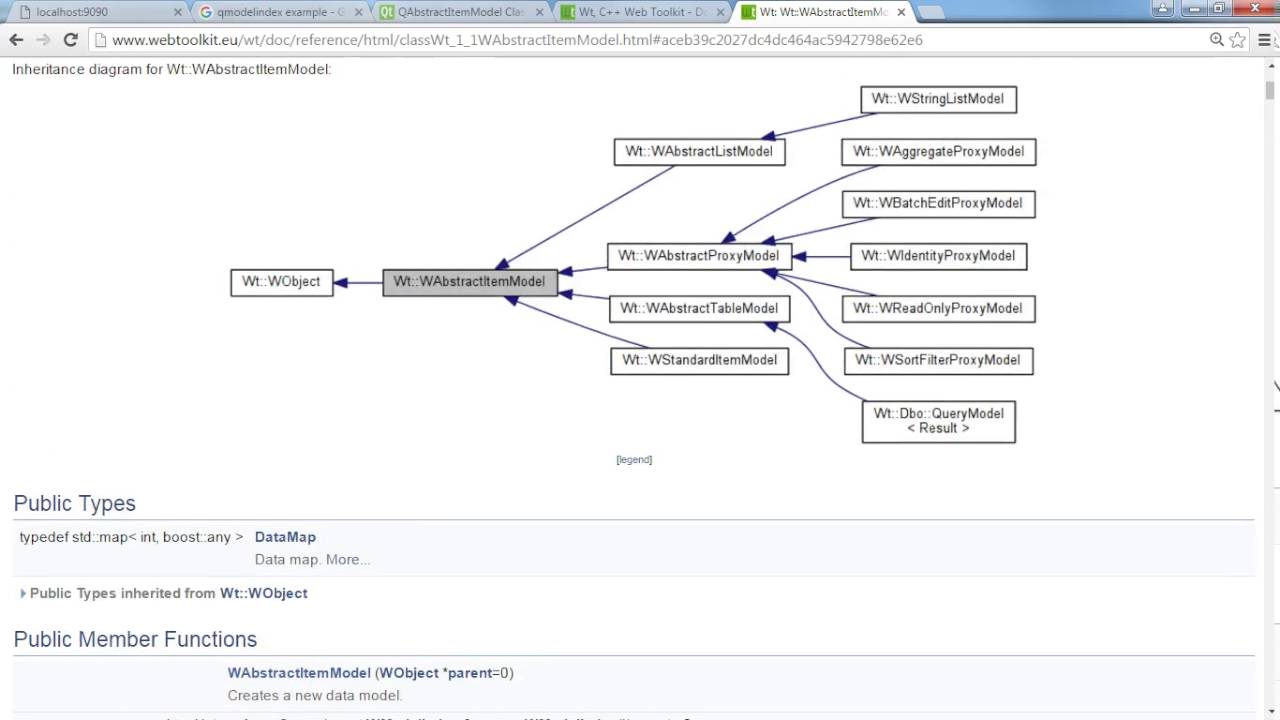Expand Public Types inherited from Wt::WObject
This screenshot has width=1280, height=720.
pyautogui.click(x=23, y=594)
